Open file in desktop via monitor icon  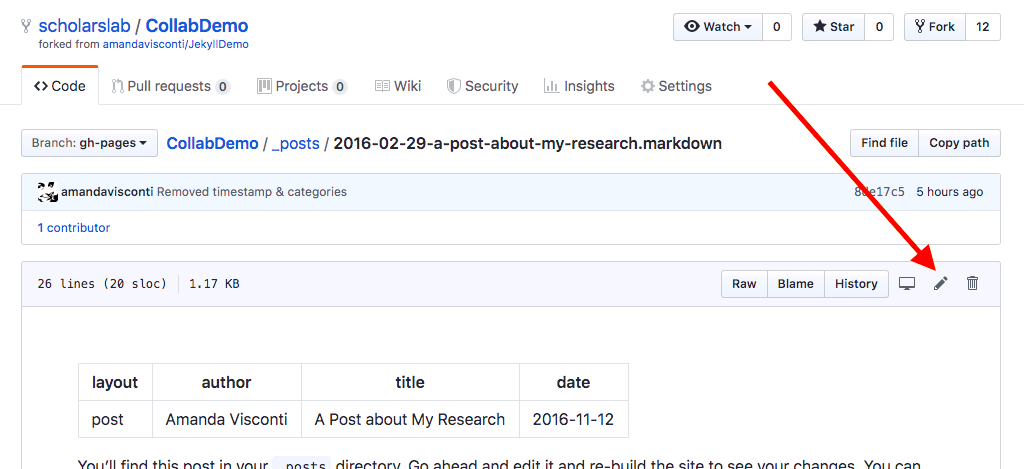tap(907, 284)
